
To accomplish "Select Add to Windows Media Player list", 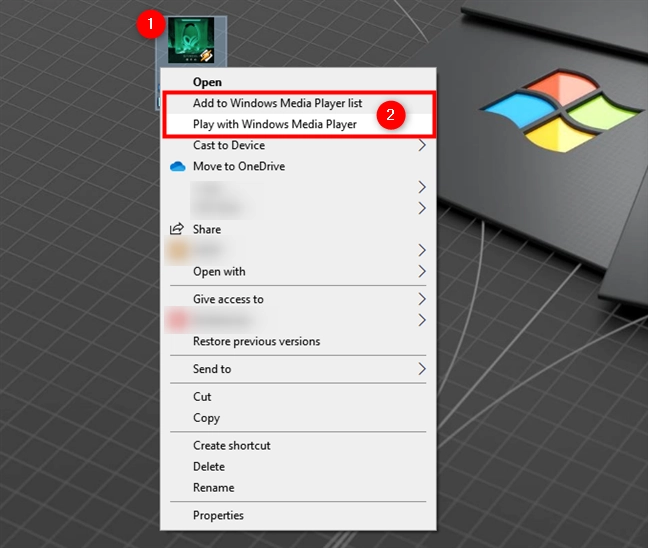I will click(298, 103).
